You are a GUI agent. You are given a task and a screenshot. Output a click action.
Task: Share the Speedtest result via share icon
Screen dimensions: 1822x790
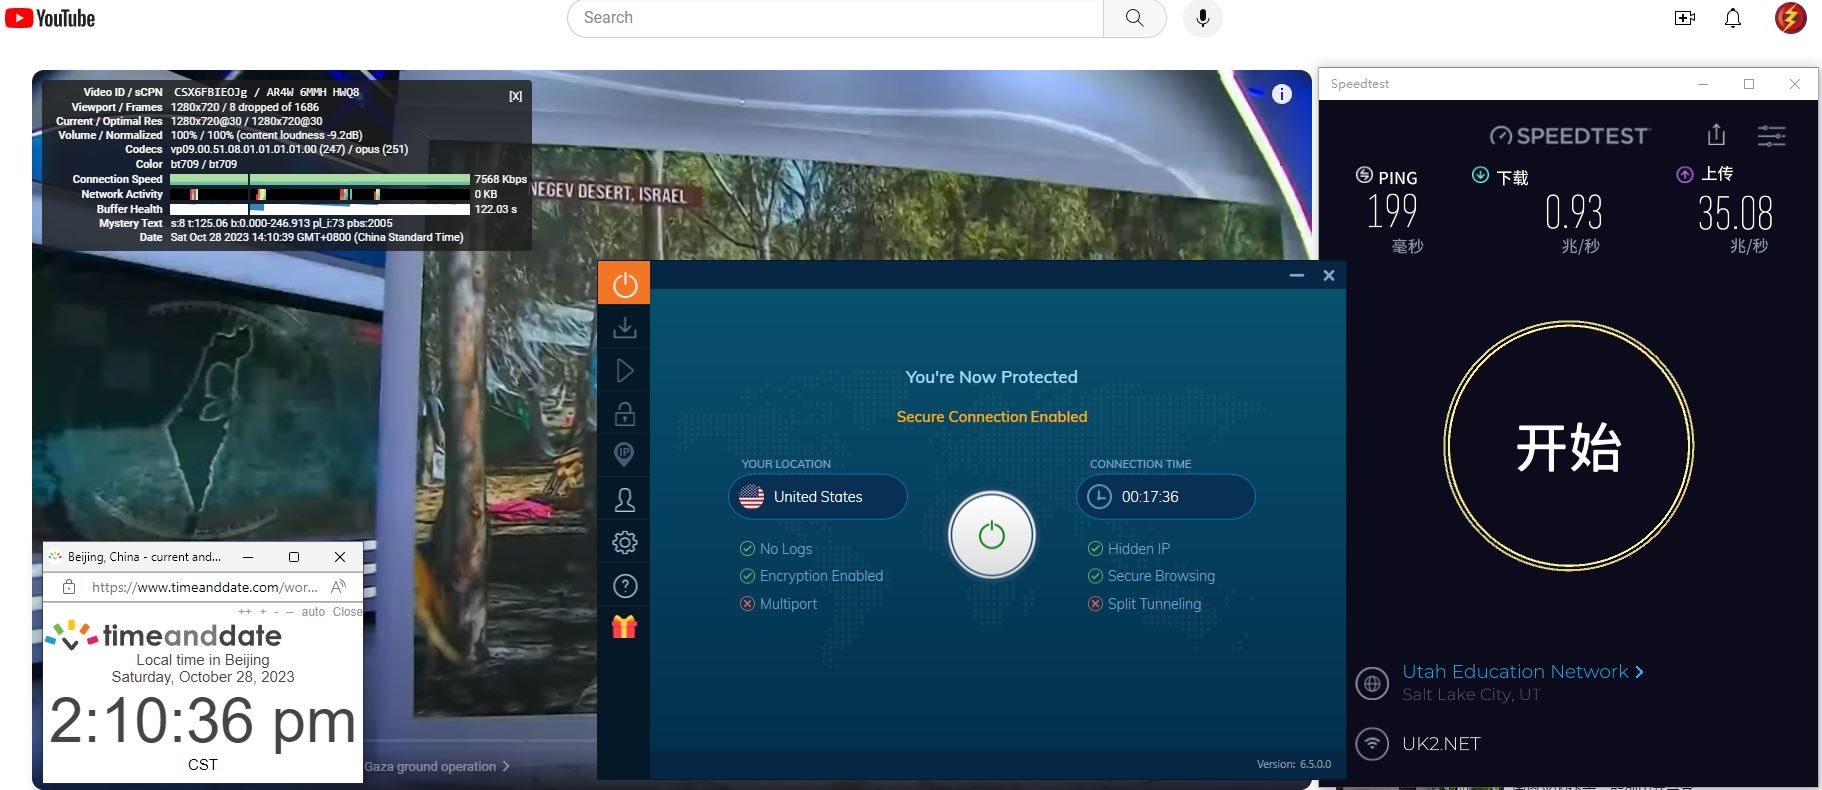[1716, 135]
